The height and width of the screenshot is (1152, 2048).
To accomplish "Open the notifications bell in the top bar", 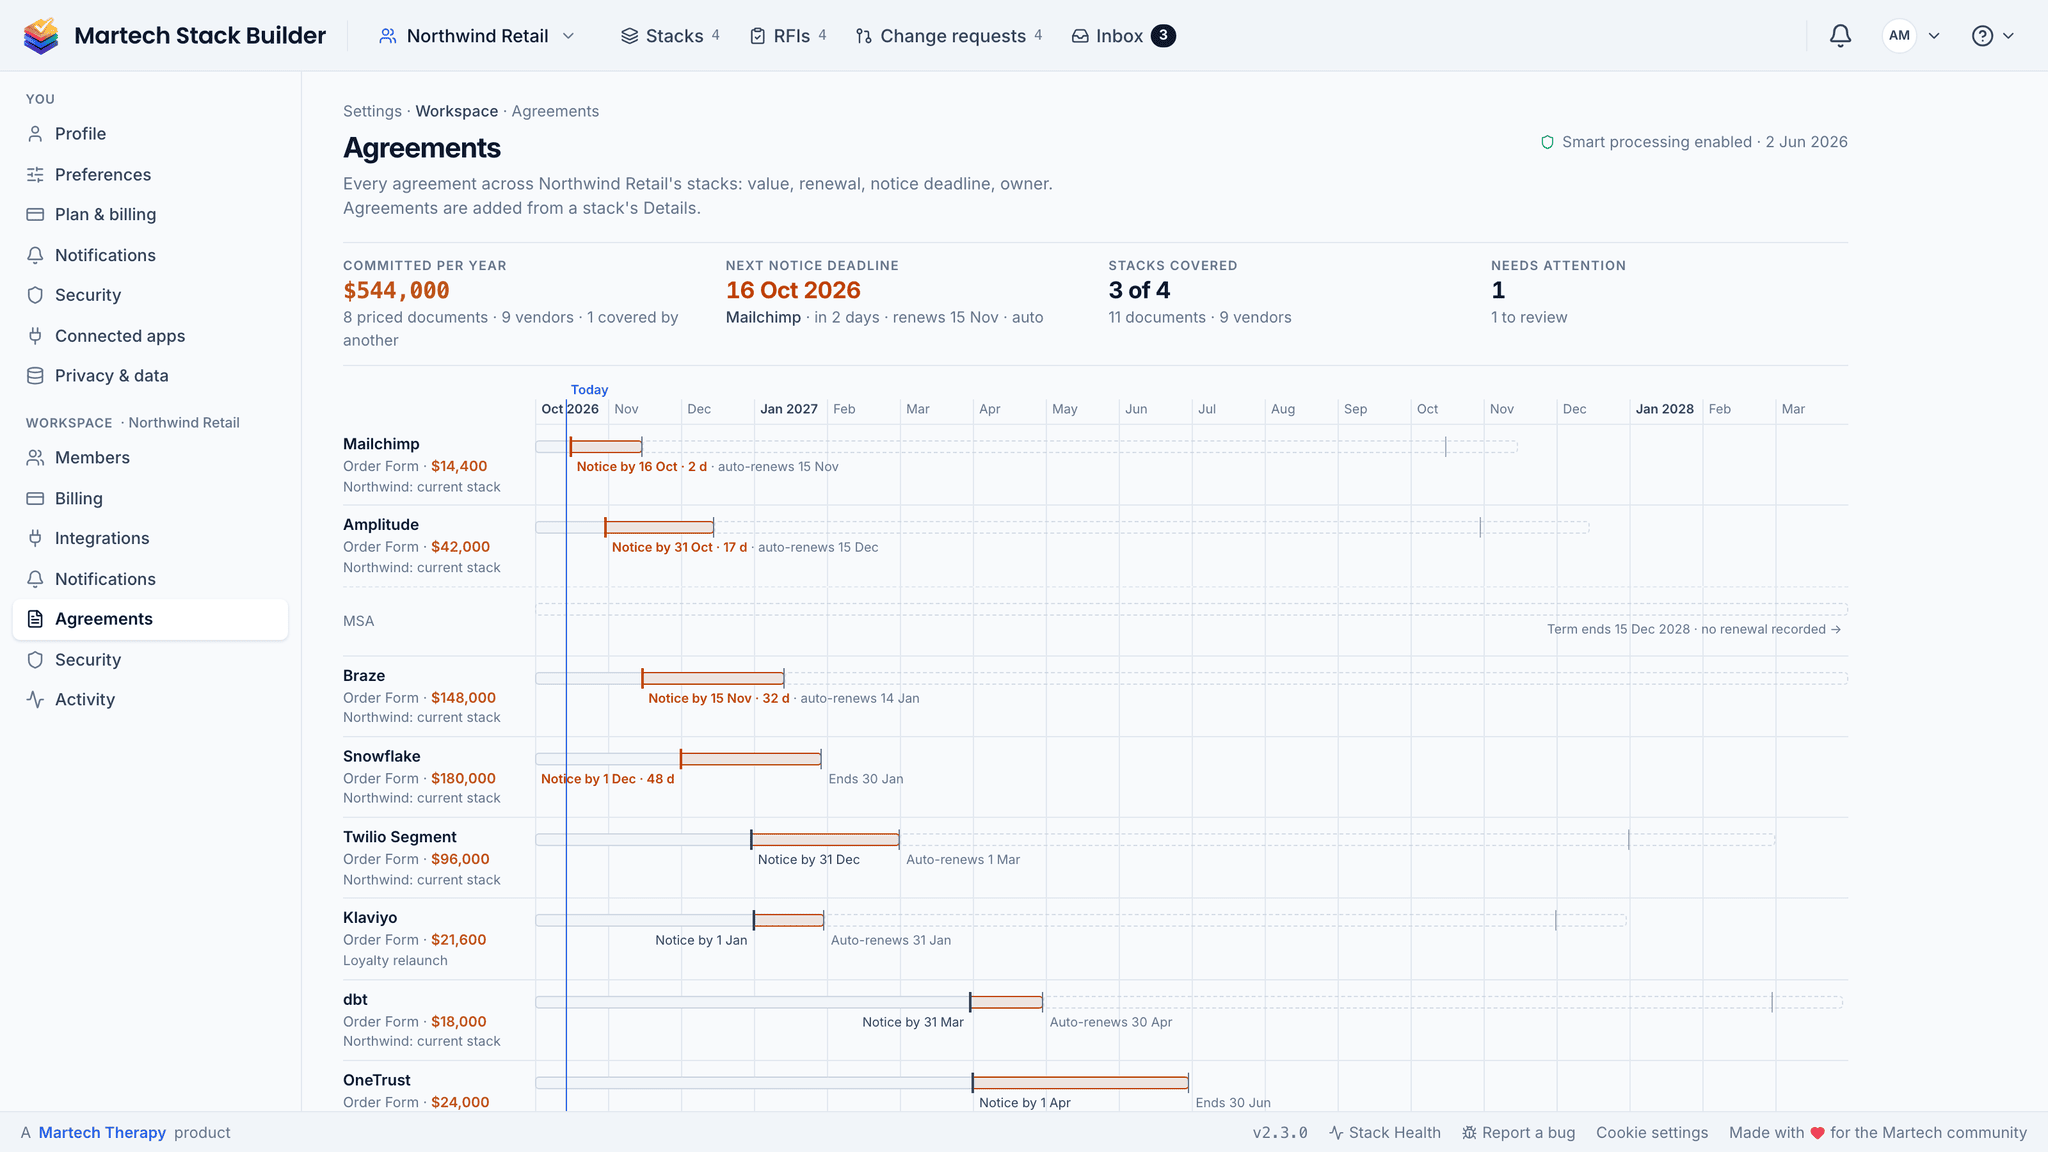I will pos(1840,36).
